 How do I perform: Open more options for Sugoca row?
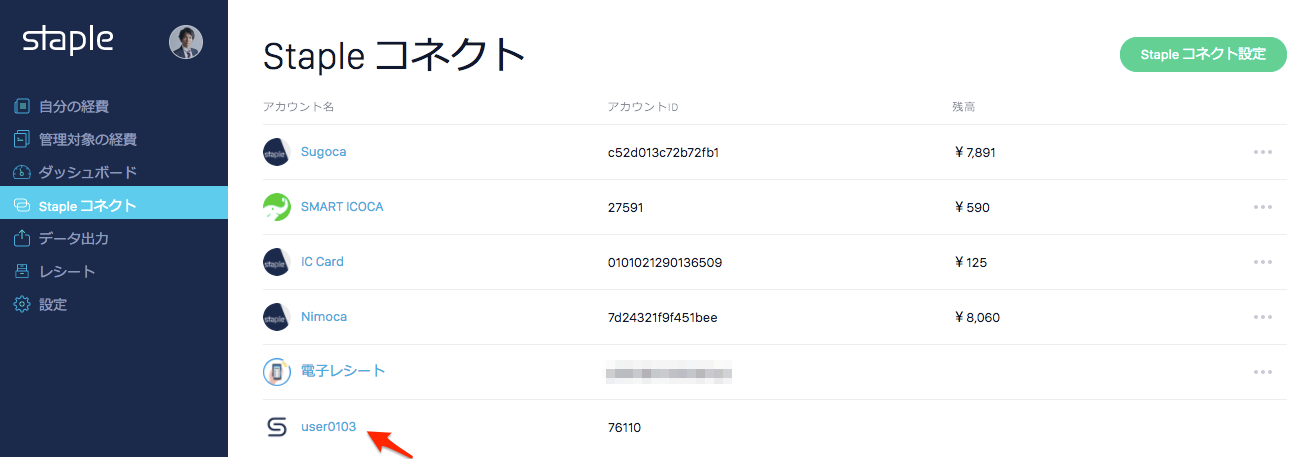pos(1263,152)
